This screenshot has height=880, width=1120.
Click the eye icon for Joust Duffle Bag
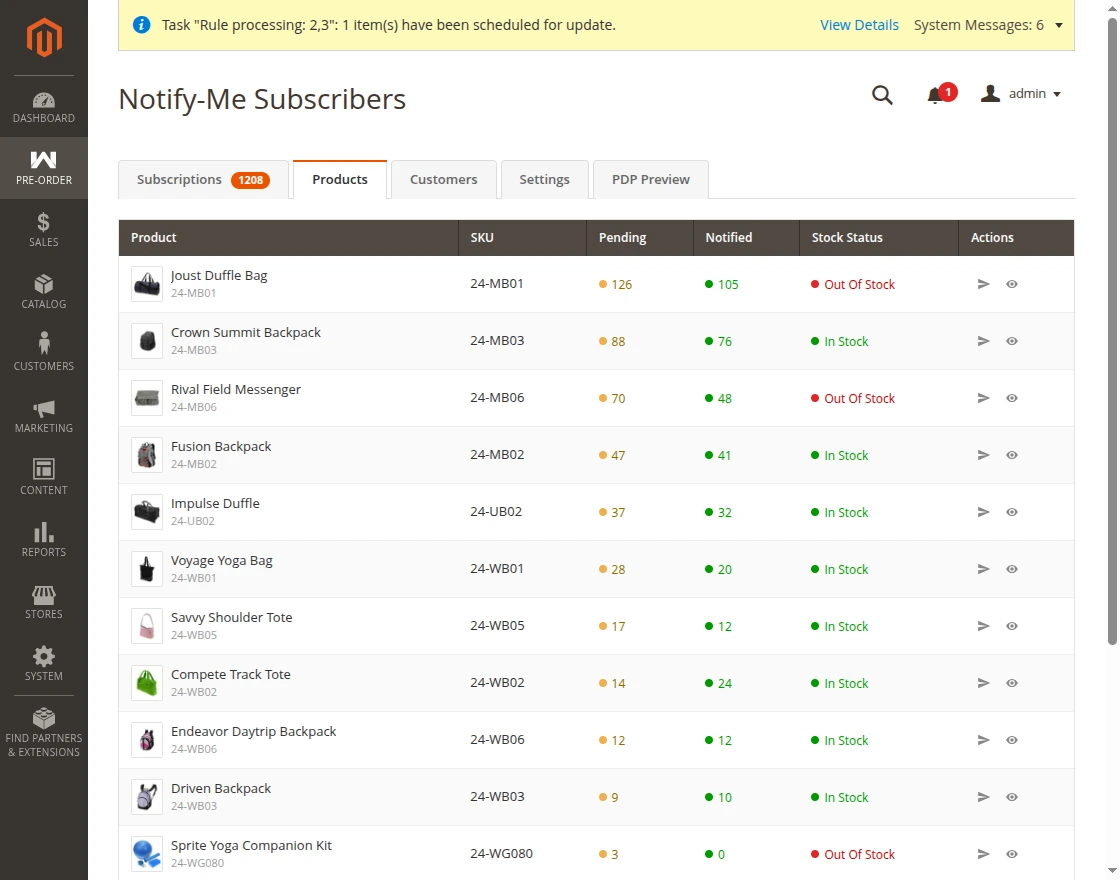coord(1011,284)
